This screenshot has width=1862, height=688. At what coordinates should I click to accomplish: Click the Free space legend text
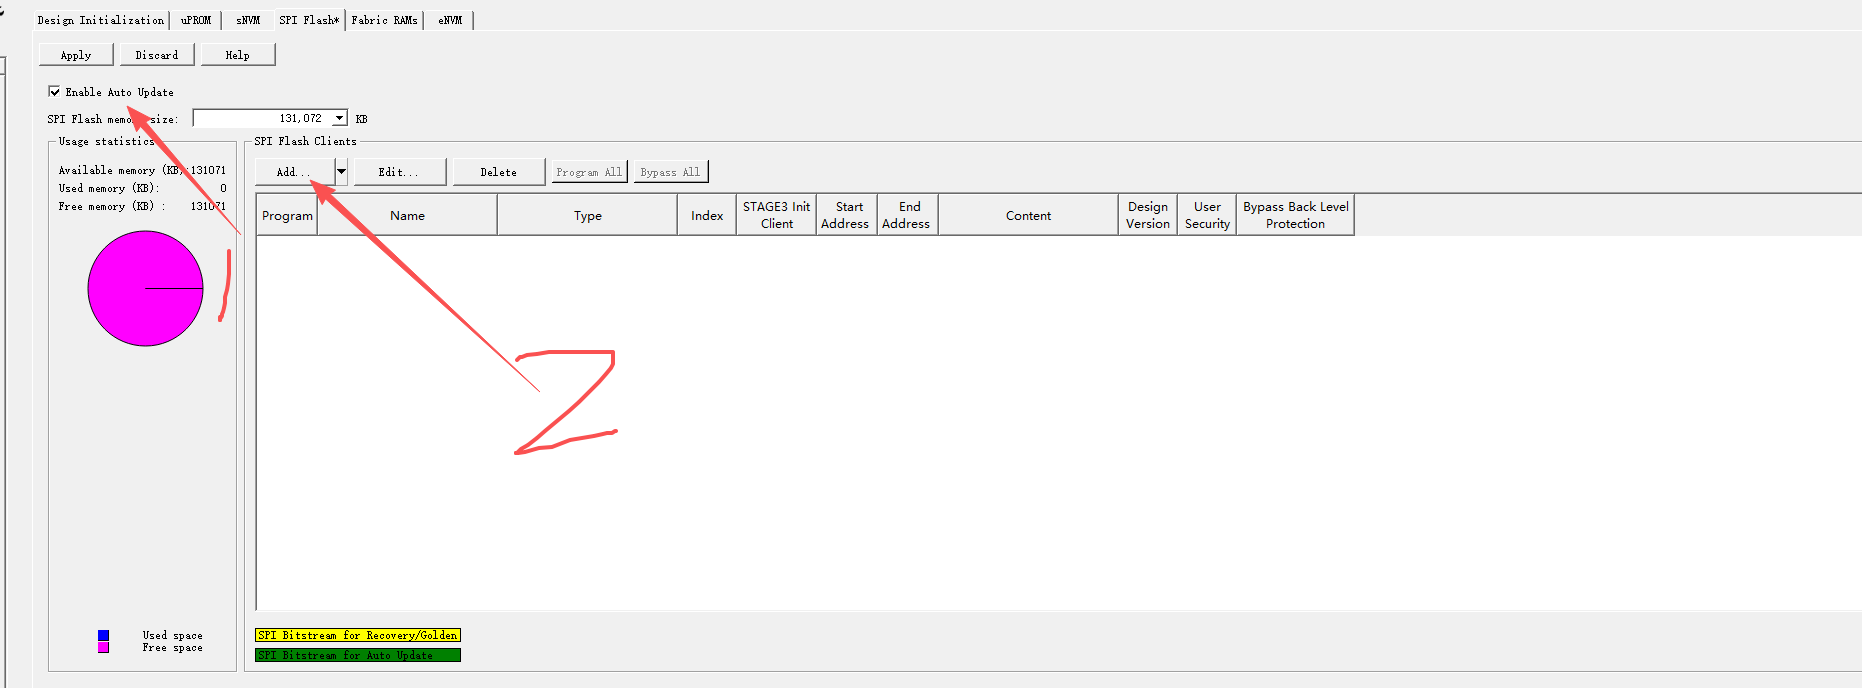click(173, 647)
